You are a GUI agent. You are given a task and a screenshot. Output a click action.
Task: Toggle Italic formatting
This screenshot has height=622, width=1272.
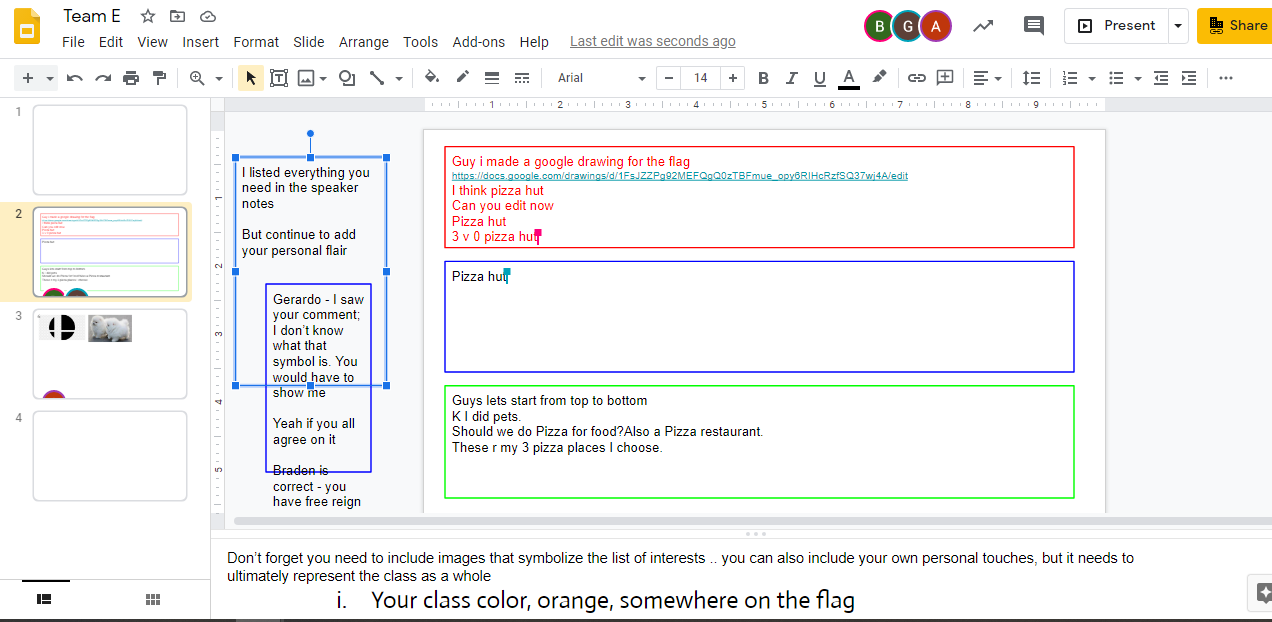click(792, 78)
